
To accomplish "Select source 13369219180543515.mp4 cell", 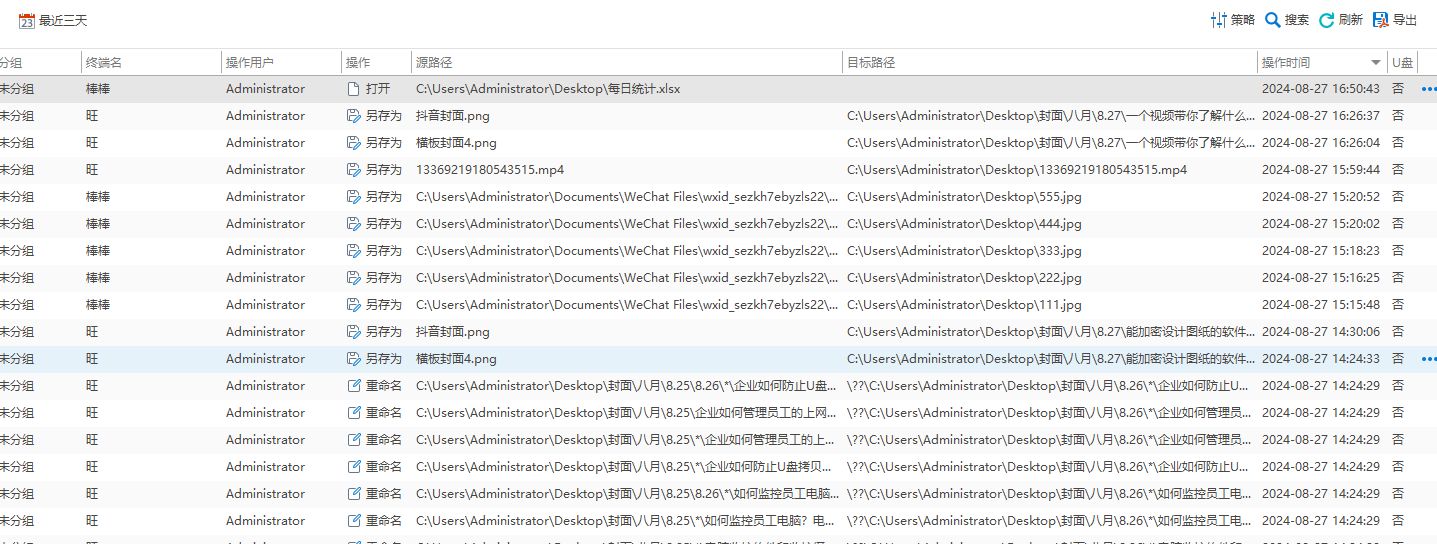I will pyautogui.click(x=490, y=170).
